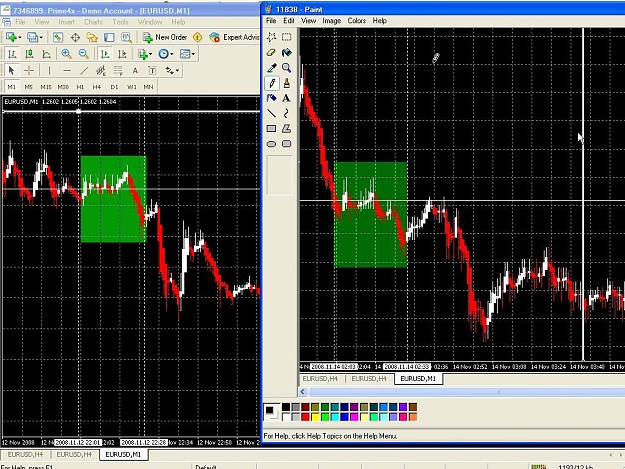Click the New Order button
The width and height of the screenshot is (625, 469).
coord(165,37)
